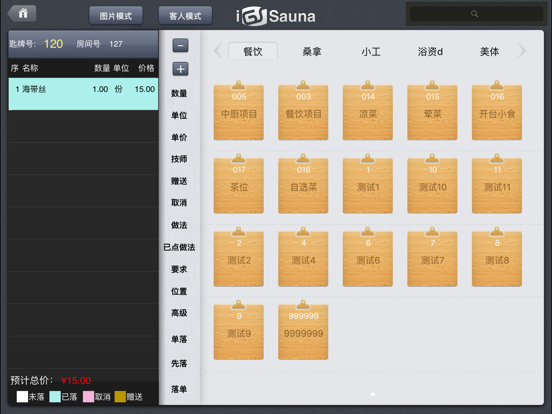Image resolution: width=552 pixels, height=414 pixels.
Task: Open card 测试6
Action: click(368, 257)
